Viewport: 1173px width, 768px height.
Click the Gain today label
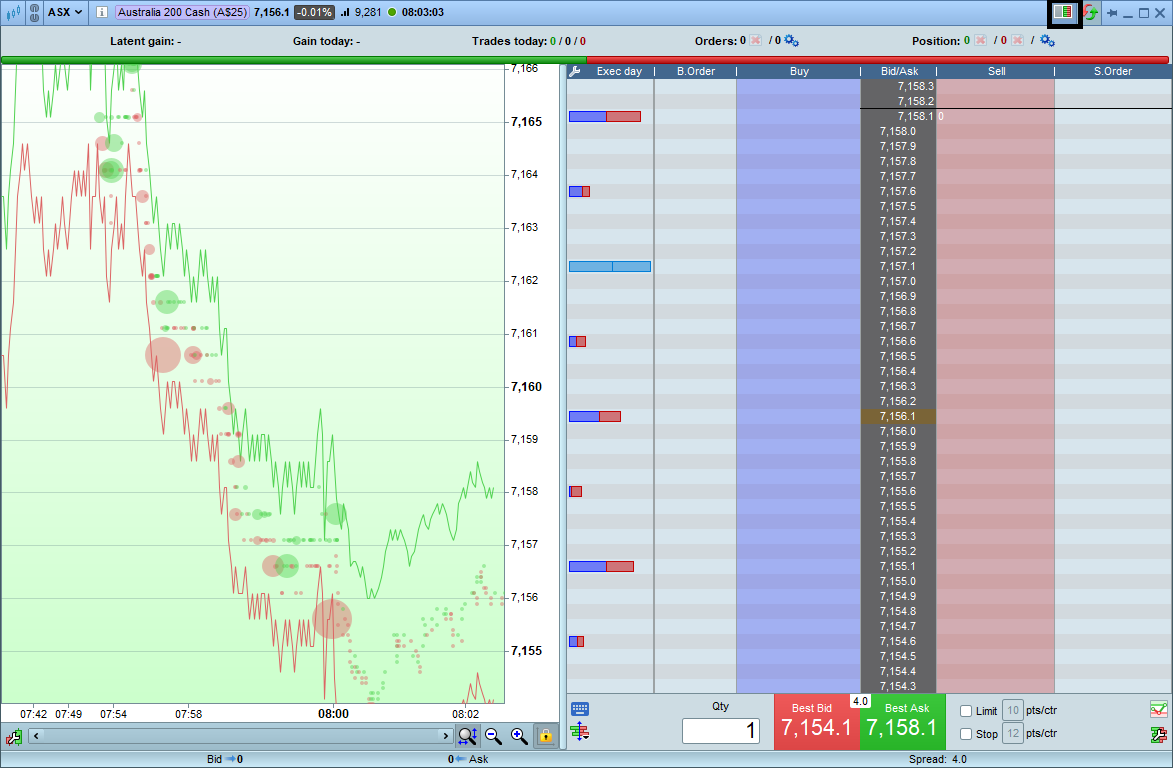click(326, 41)
